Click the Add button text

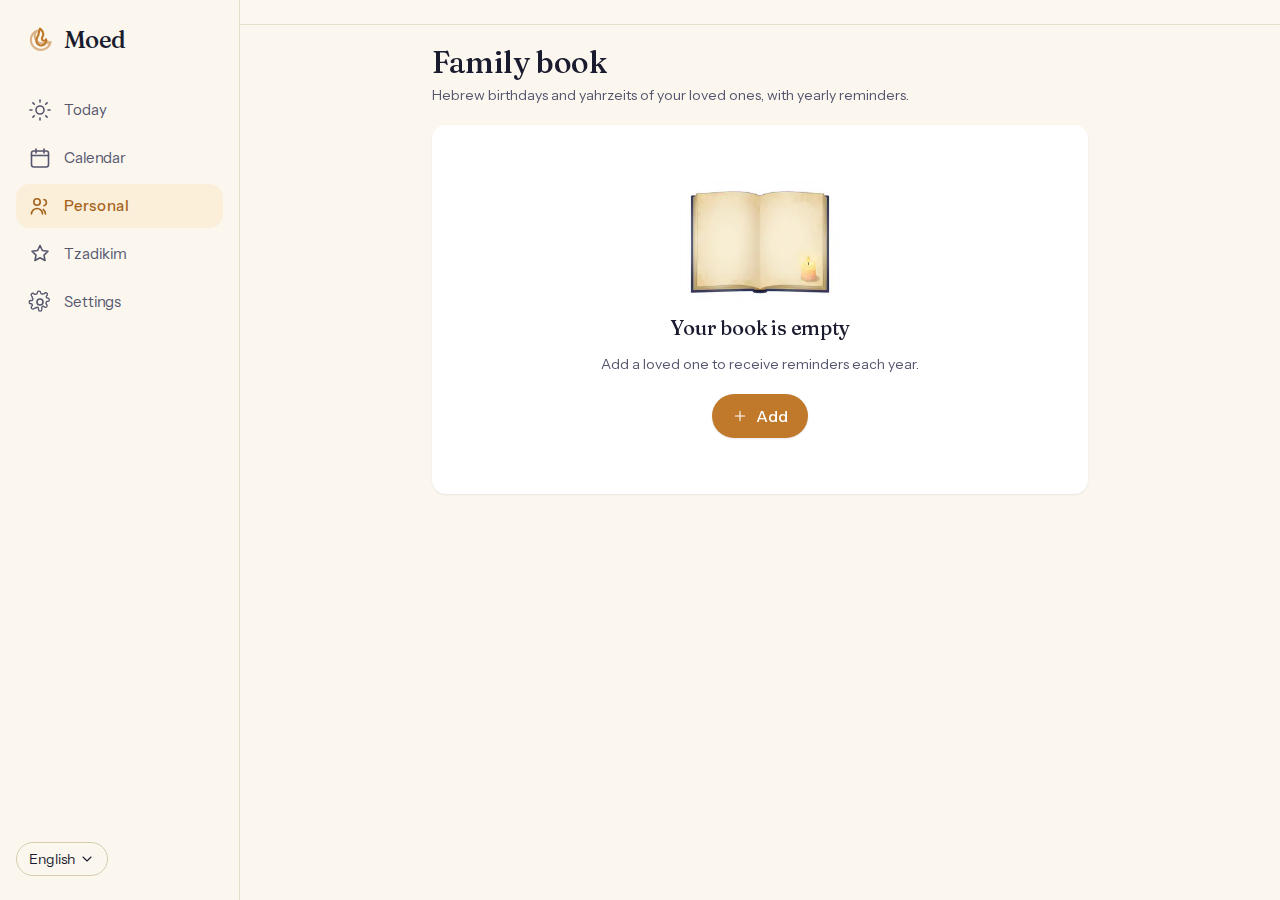click(x=772, y=416)
